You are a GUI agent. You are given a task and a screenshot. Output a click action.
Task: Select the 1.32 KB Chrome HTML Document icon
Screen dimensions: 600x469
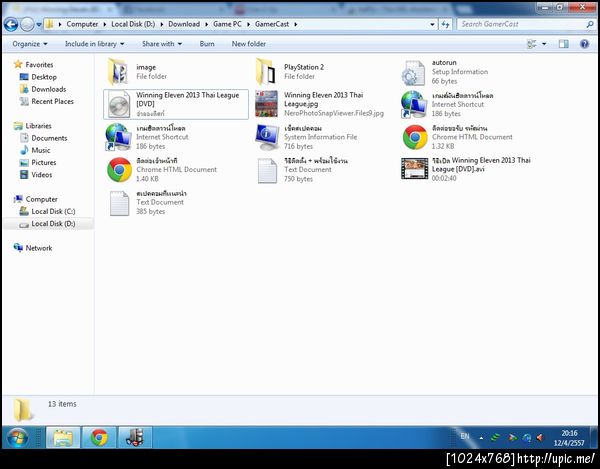point(415,137)
